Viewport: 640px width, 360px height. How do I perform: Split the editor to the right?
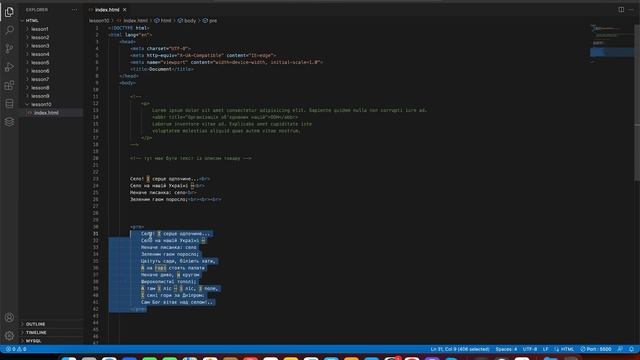click(x=621, y=9)
